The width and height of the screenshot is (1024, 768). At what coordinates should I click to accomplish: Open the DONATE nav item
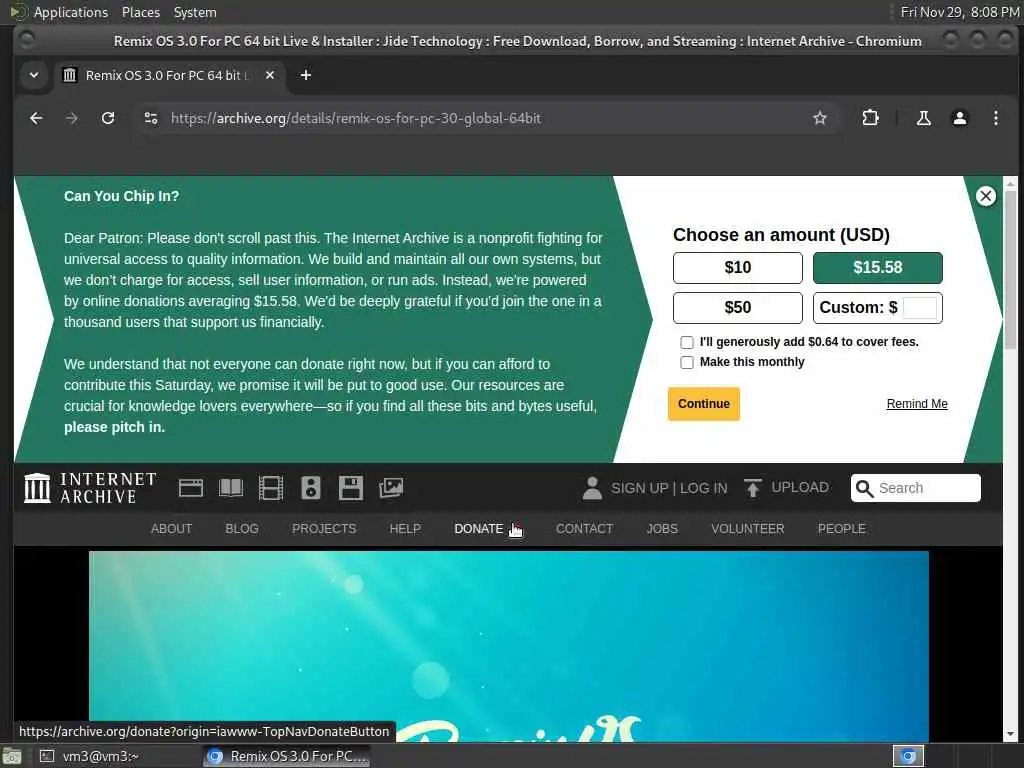tap(479, 529)
